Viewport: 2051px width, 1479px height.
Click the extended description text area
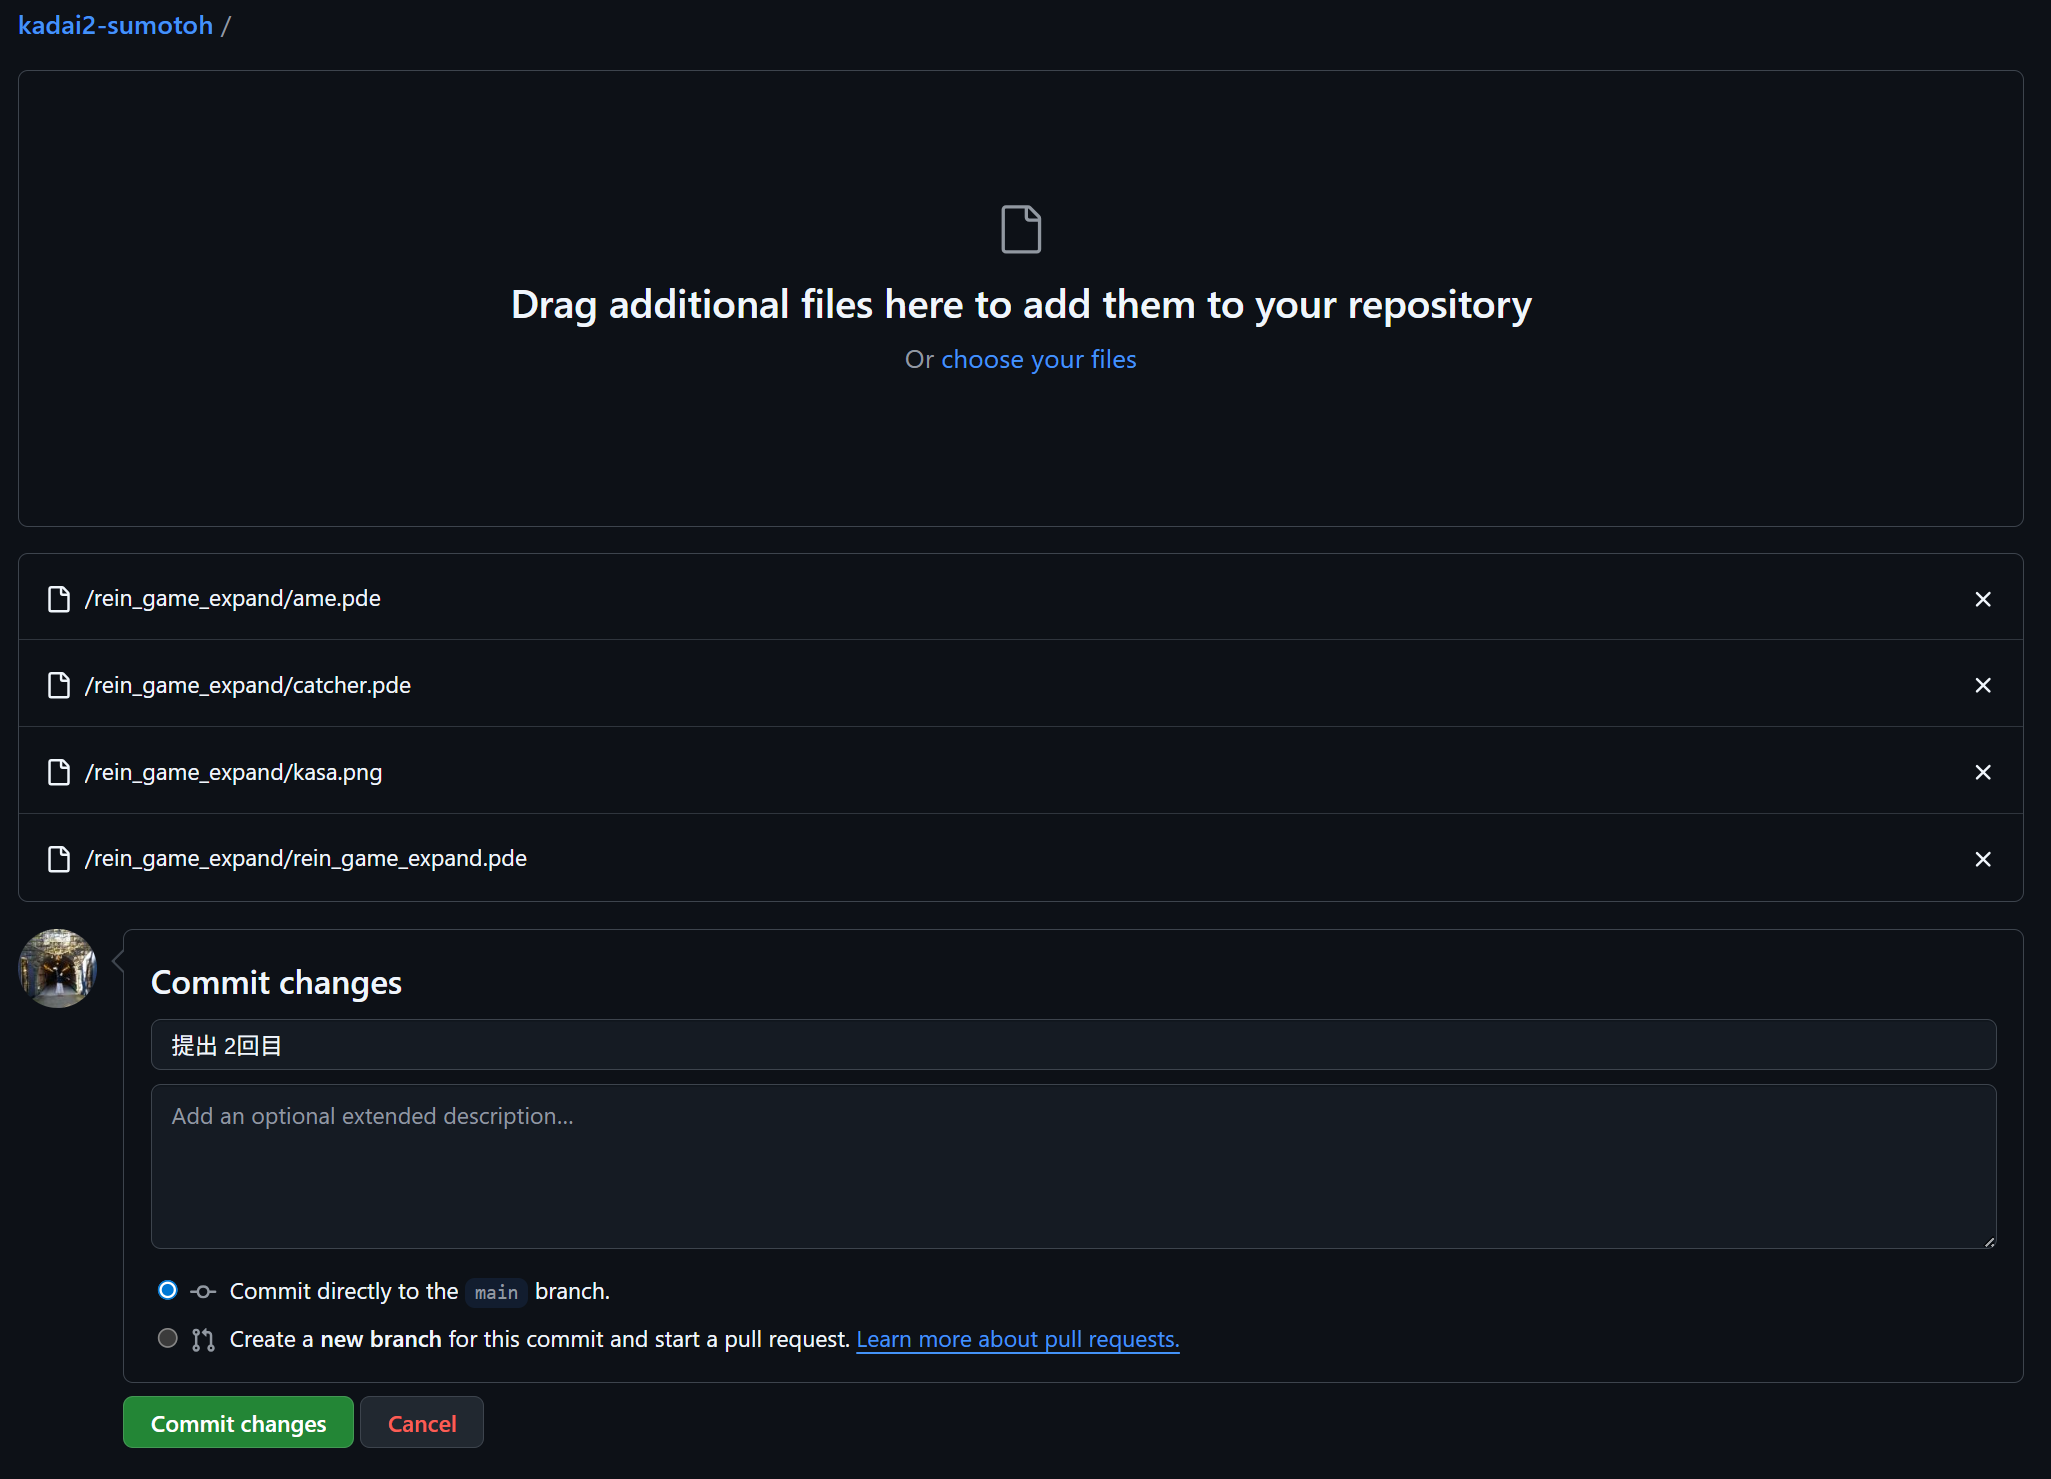[x=1073, y=1166]
